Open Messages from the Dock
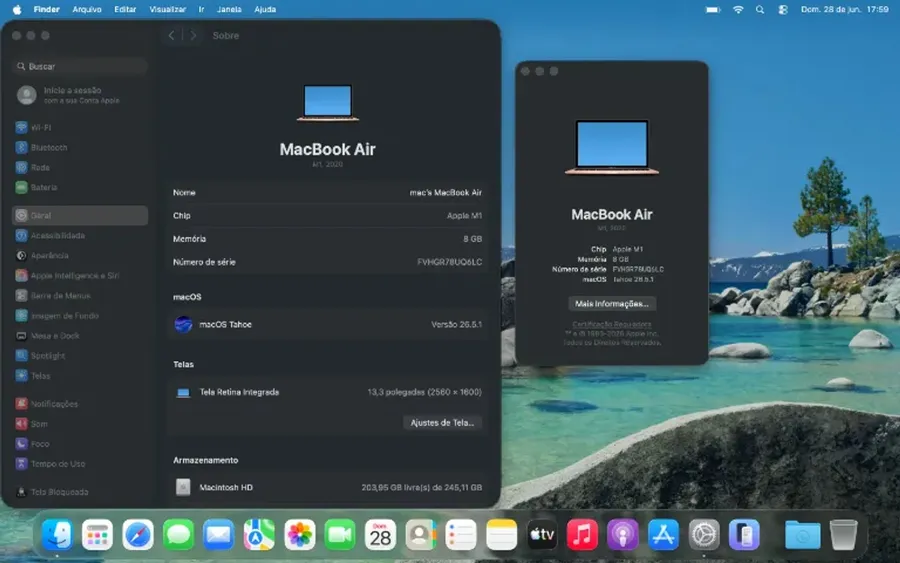 tap(179, 535)
